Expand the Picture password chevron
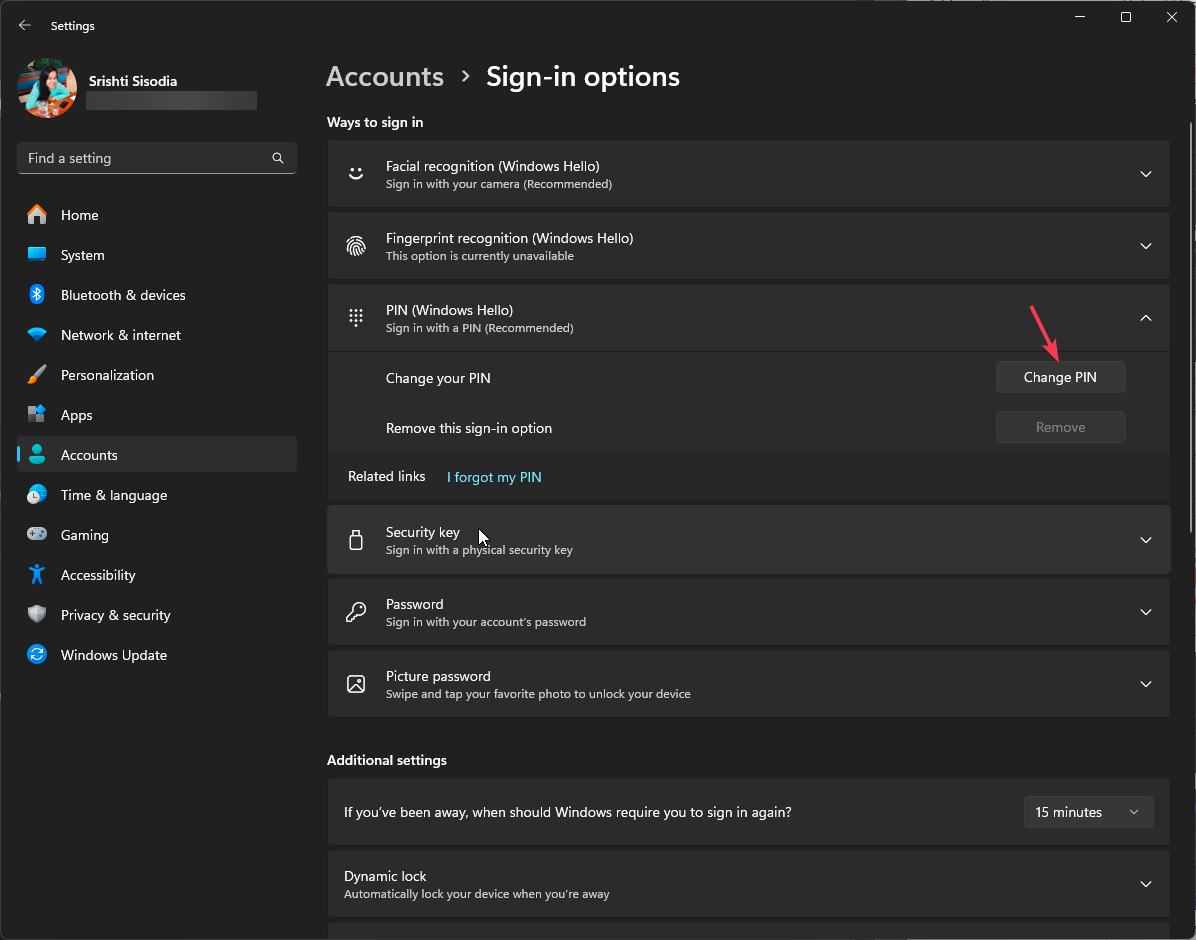Viewport: 1196px width, 940px height. click(1146, 684)
